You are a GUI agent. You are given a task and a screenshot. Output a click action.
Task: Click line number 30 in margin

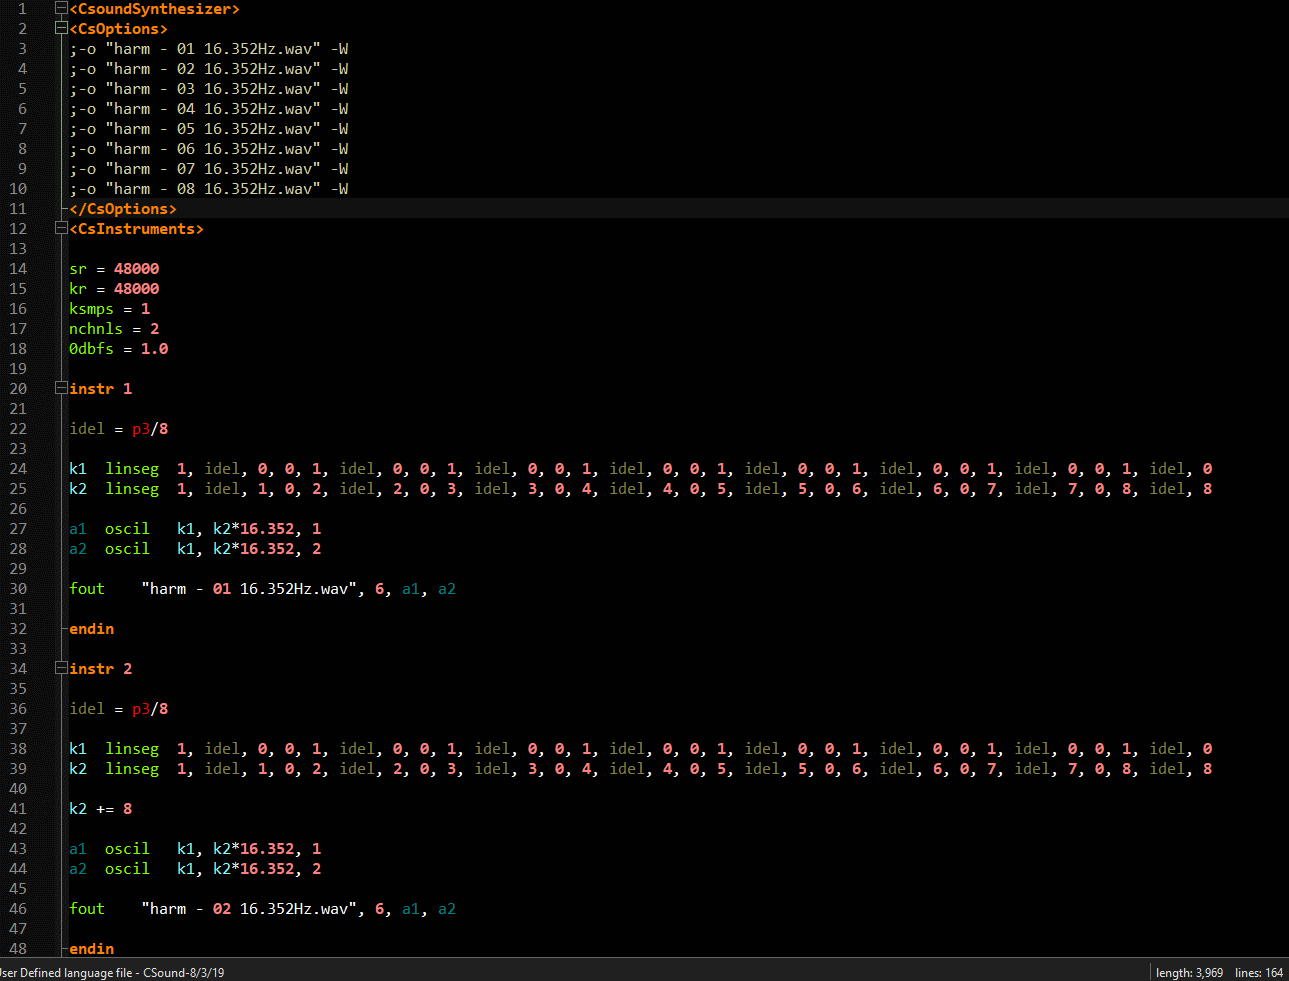coord(18,589)
